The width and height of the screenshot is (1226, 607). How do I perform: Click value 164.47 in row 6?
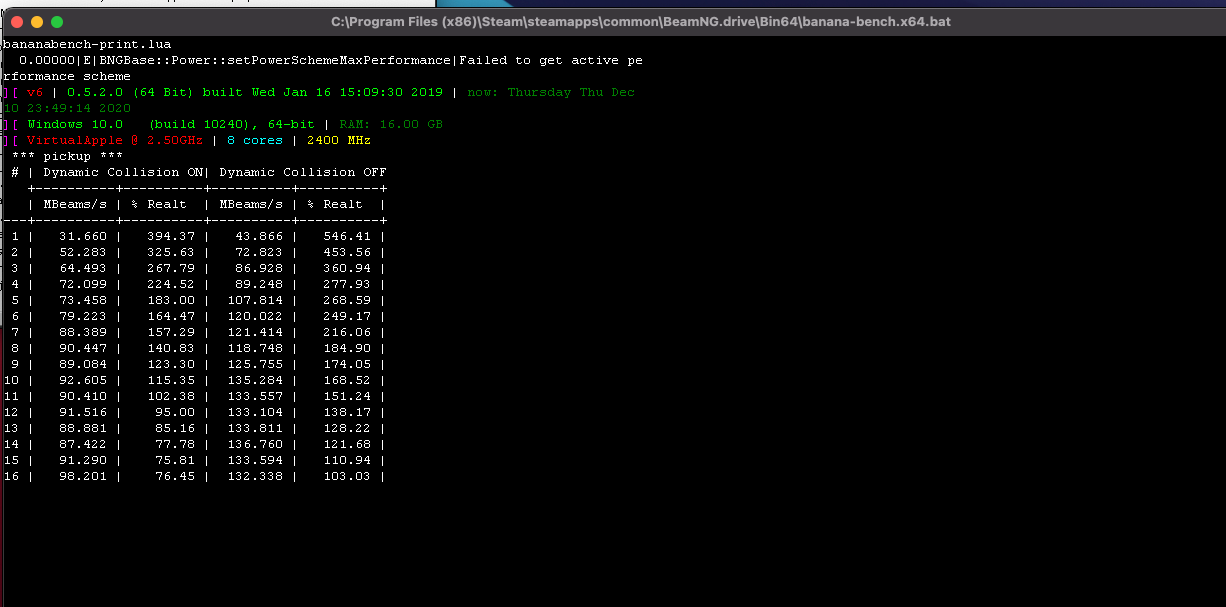click(171, 316)
